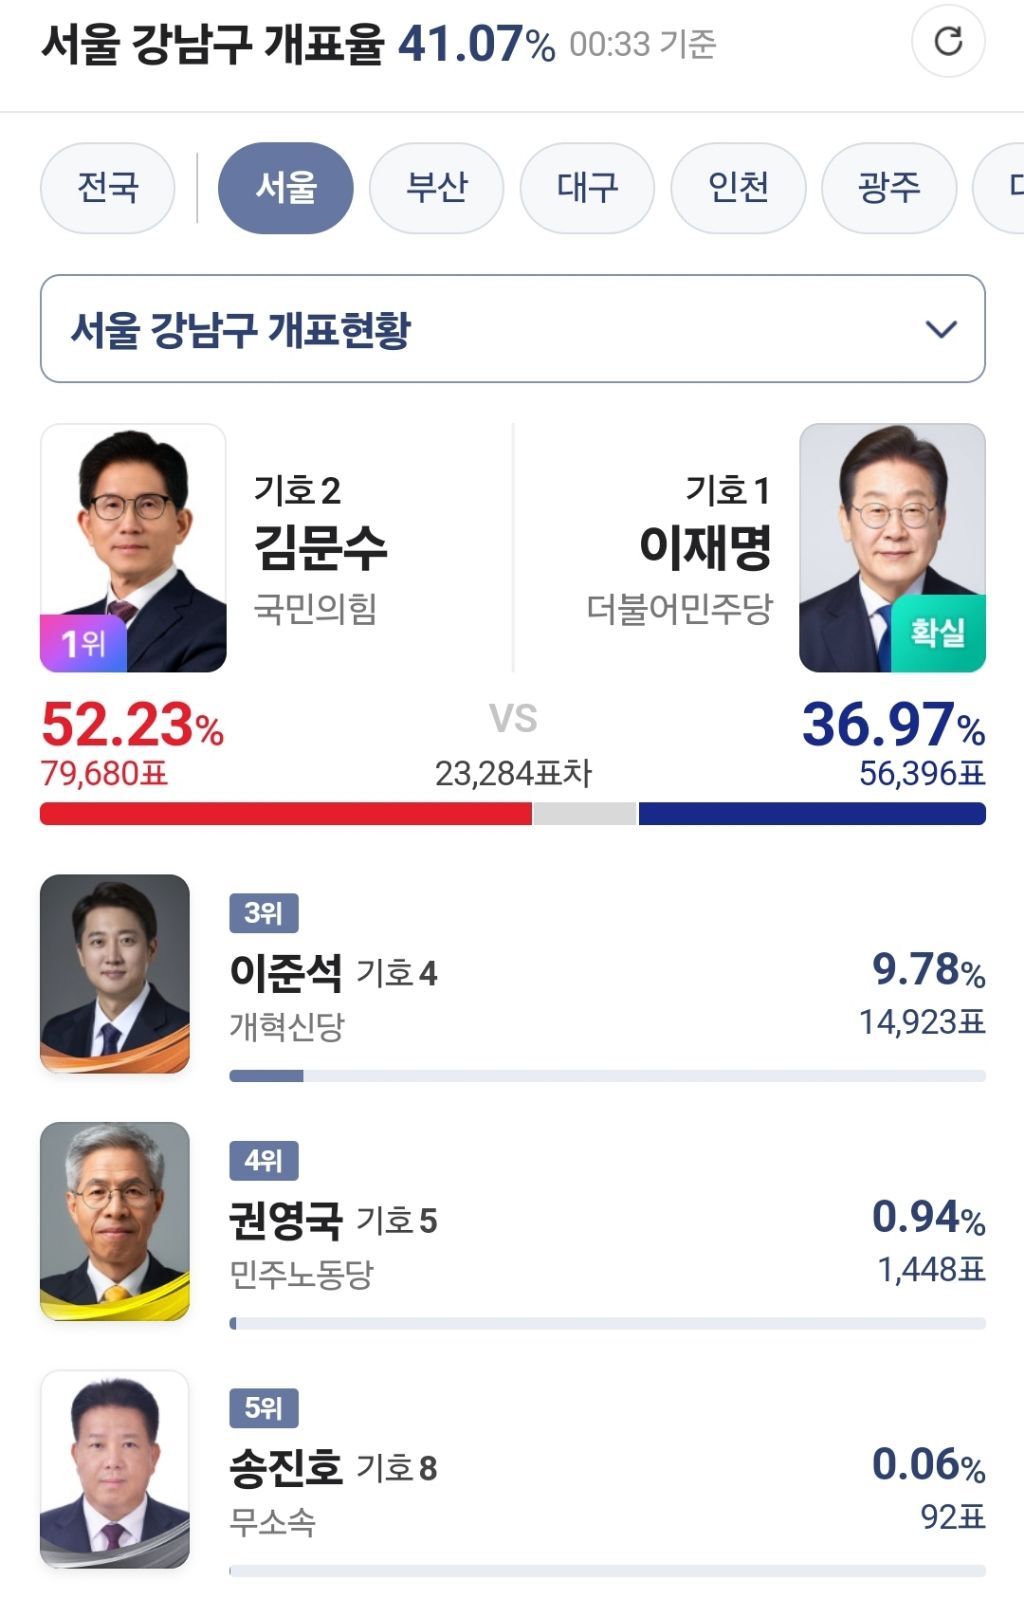Open the 인천 region tab

pyautogui.click(x=738, y=188)
